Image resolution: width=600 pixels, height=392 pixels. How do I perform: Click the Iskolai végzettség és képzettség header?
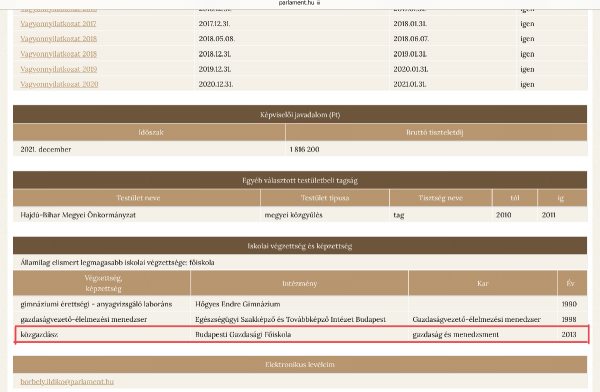[x=300, y=246]
